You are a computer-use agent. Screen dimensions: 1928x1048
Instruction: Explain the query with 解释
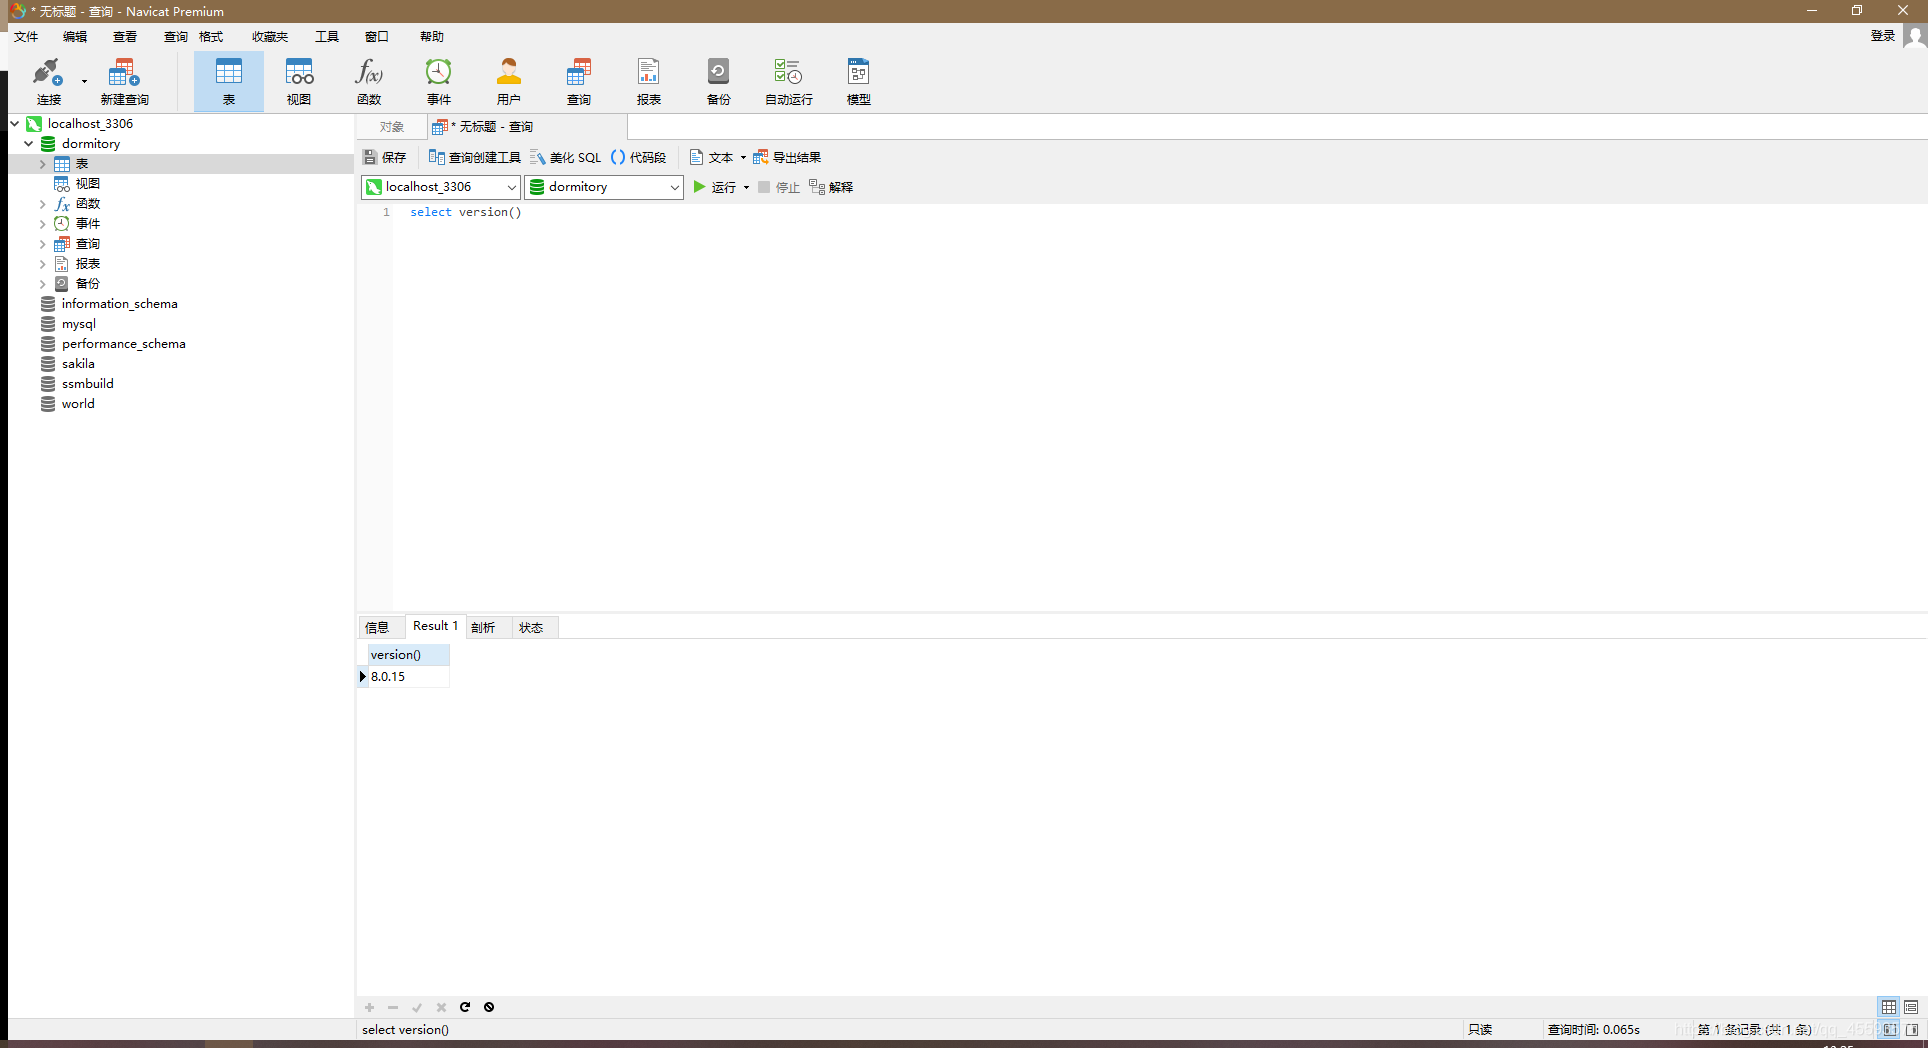831,187
